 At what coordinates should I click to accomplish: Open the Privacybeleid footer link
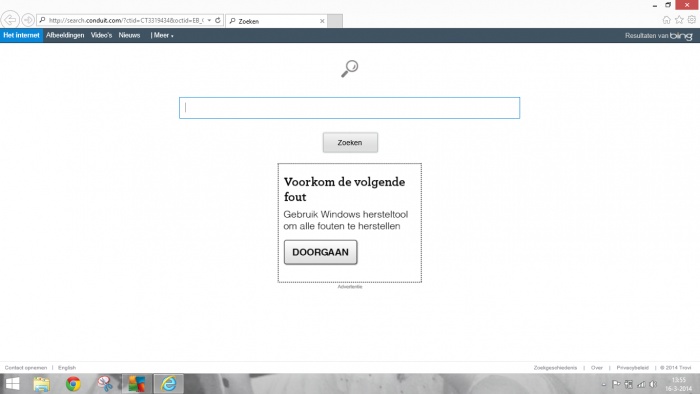tap(632, 368)
